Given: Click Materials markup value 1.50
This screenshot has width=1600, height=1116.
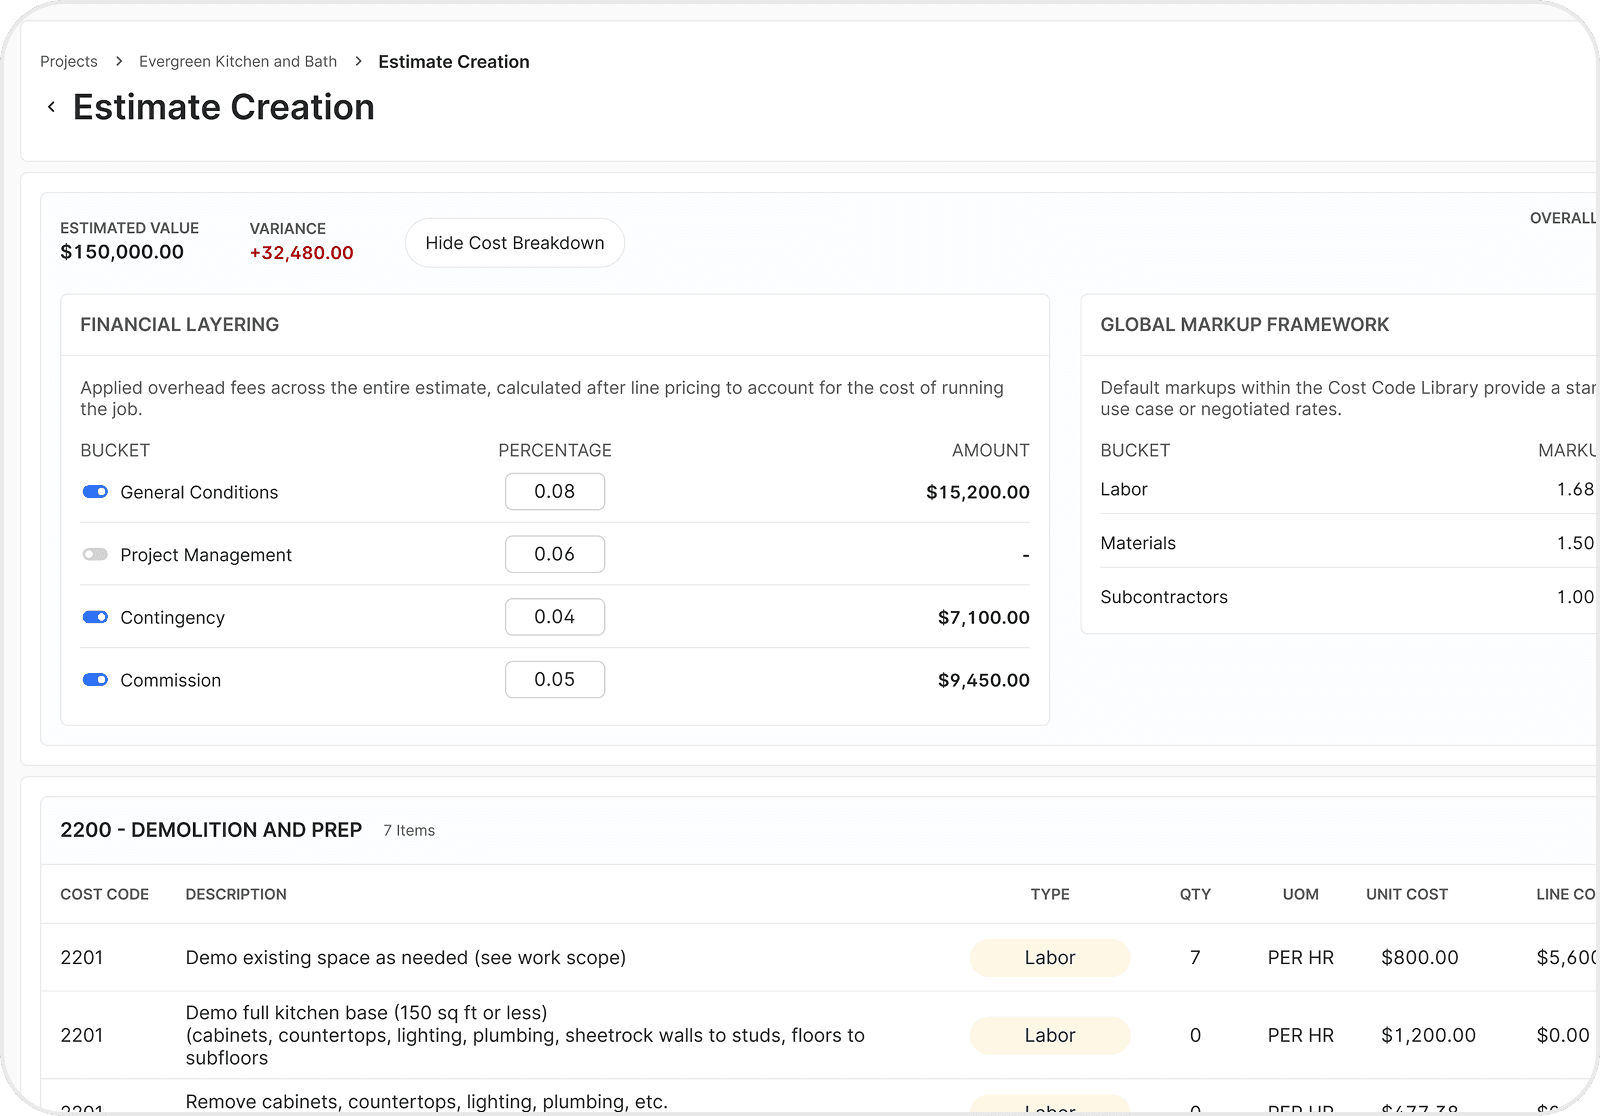Looking at the screenshot, I should coord(1575,544).
